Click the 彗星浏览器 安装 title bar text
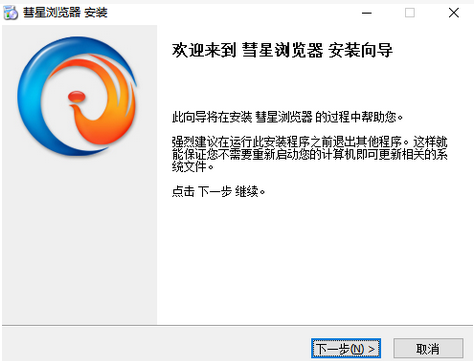This screenshot has width=474, height=361. pyautogui.click(x=65, y=13)
